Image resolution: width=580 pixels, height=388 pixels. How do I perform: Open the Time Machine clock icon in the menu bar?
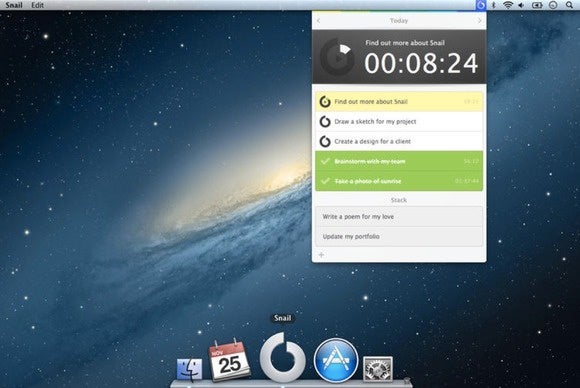553,5
